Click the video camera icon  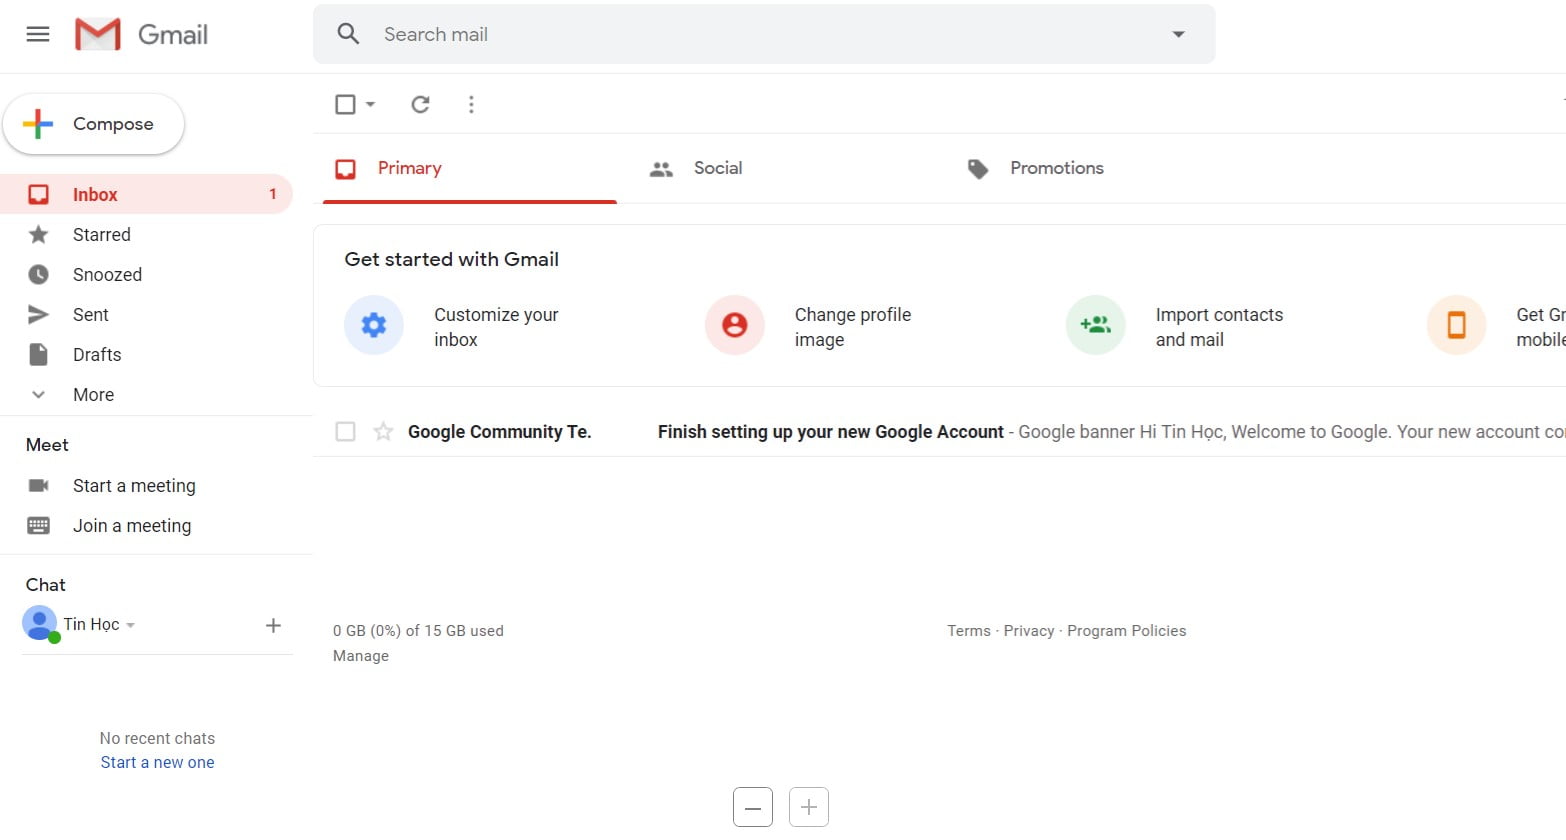[38, 485]
